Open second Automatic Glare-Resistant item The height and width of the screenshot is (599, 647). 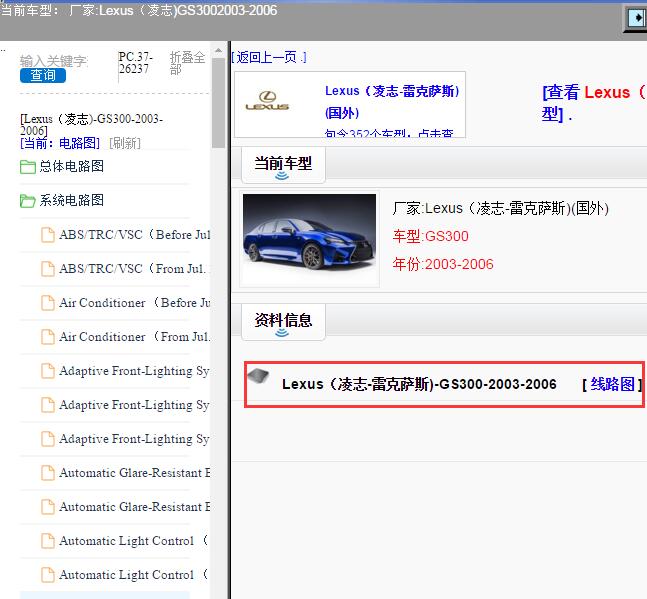click(135, 507)
